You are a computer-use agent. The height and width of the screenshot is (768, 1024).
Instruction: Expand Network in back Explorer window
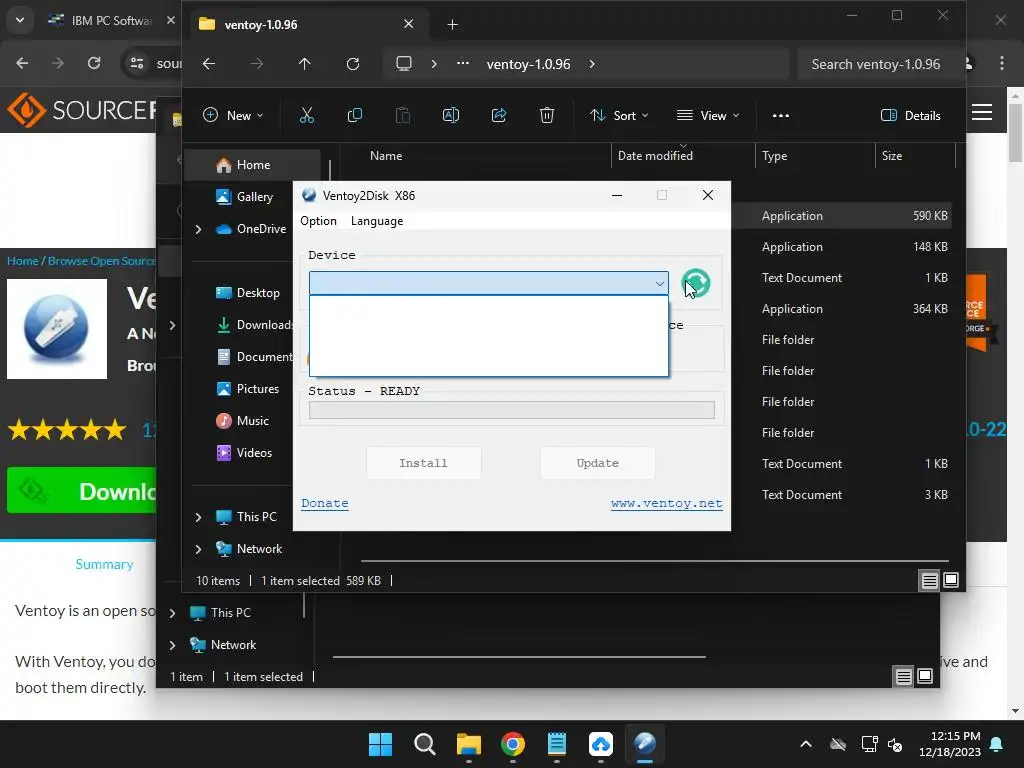(172, 645)
